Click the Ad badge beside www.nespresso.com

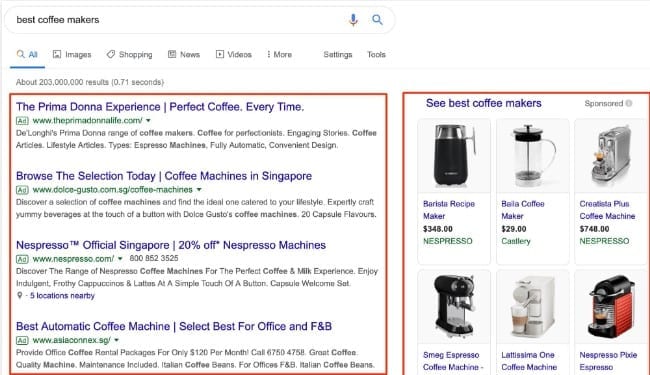(x=22, y=259)
